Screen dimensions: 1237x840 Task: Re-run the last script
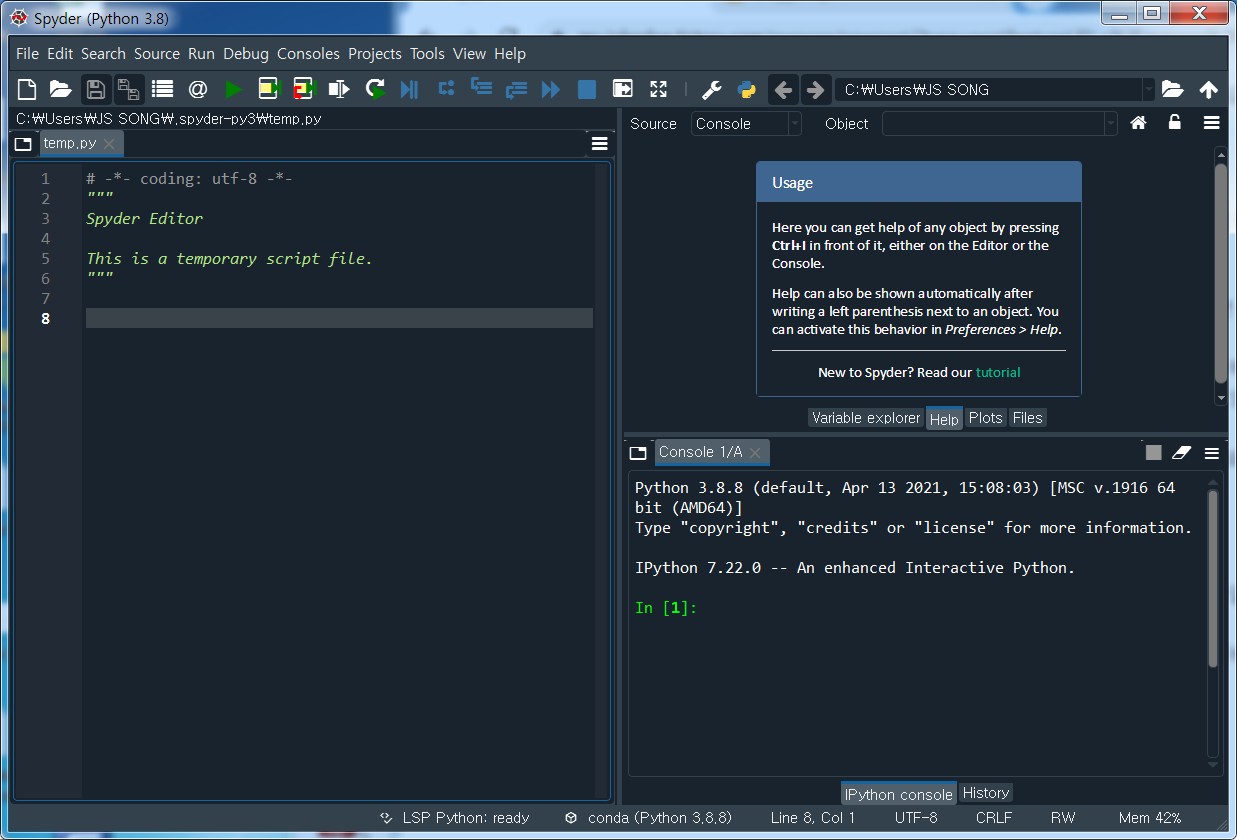[x=375, y=89]
